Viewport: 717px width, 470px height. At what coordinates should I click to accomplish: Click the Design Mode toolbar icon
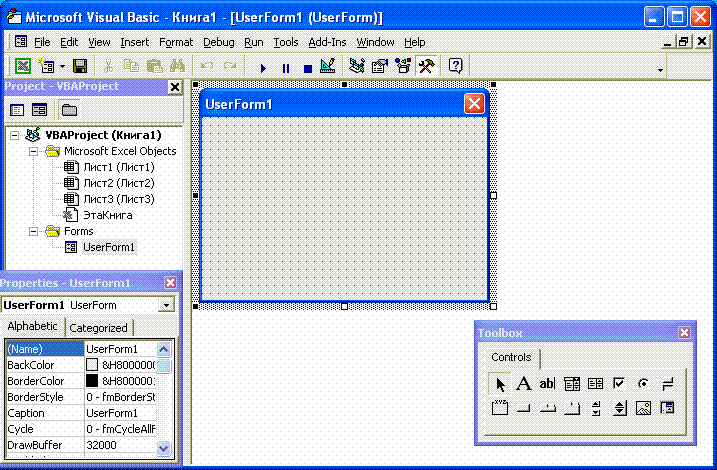[x=328, y=66]
